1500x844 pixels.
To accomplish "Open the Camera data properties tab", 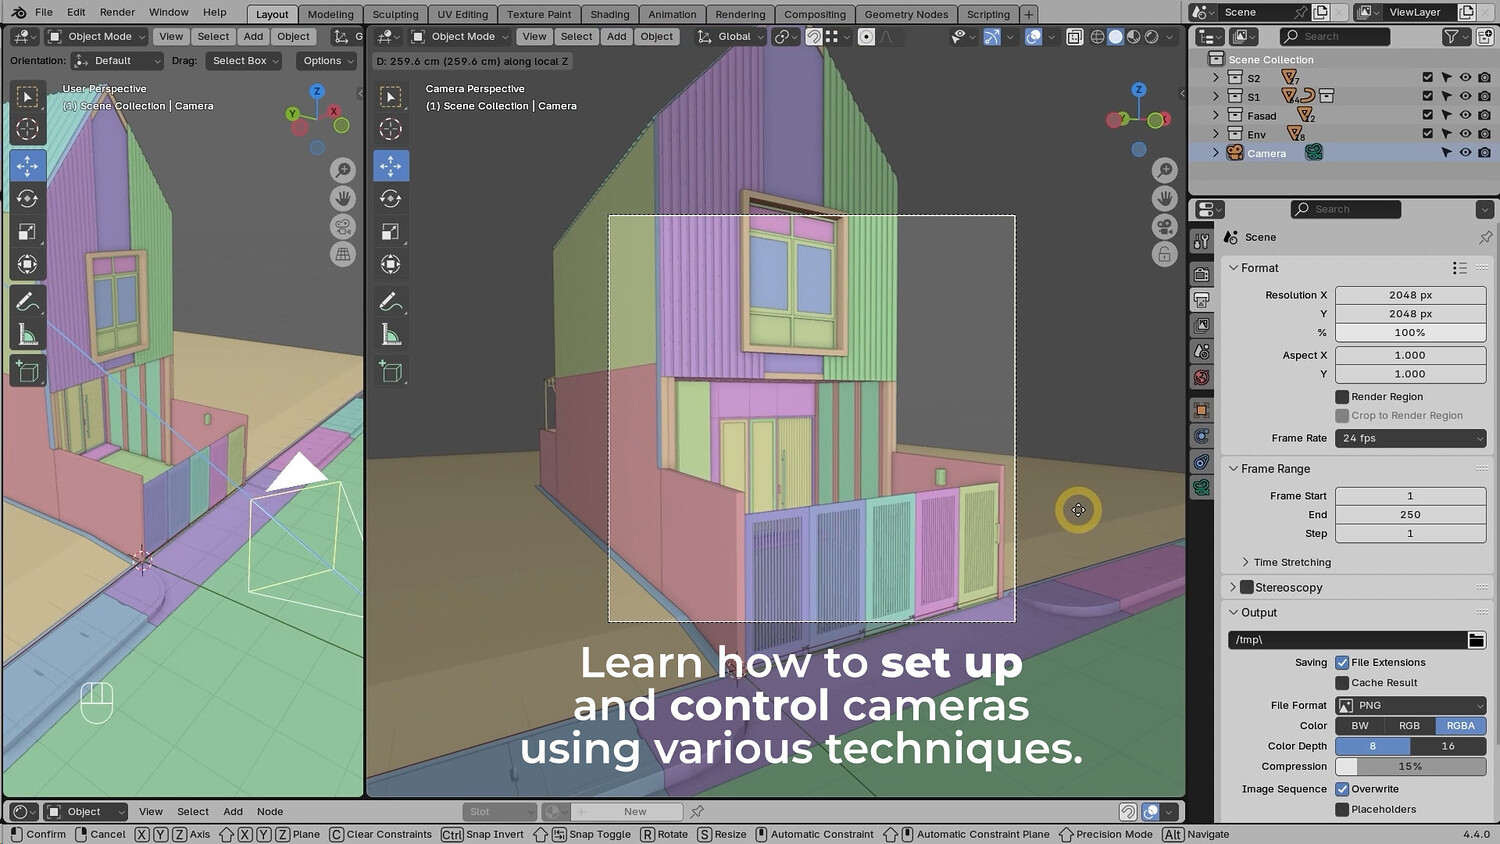I will tap(1202, 488).
